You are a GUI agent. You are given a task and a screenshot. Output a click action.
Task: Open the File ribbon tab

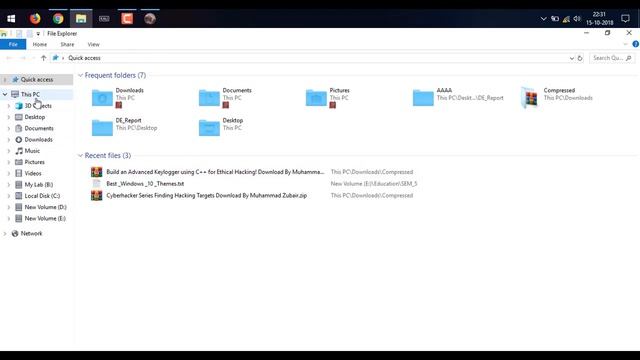click(13, 44)
